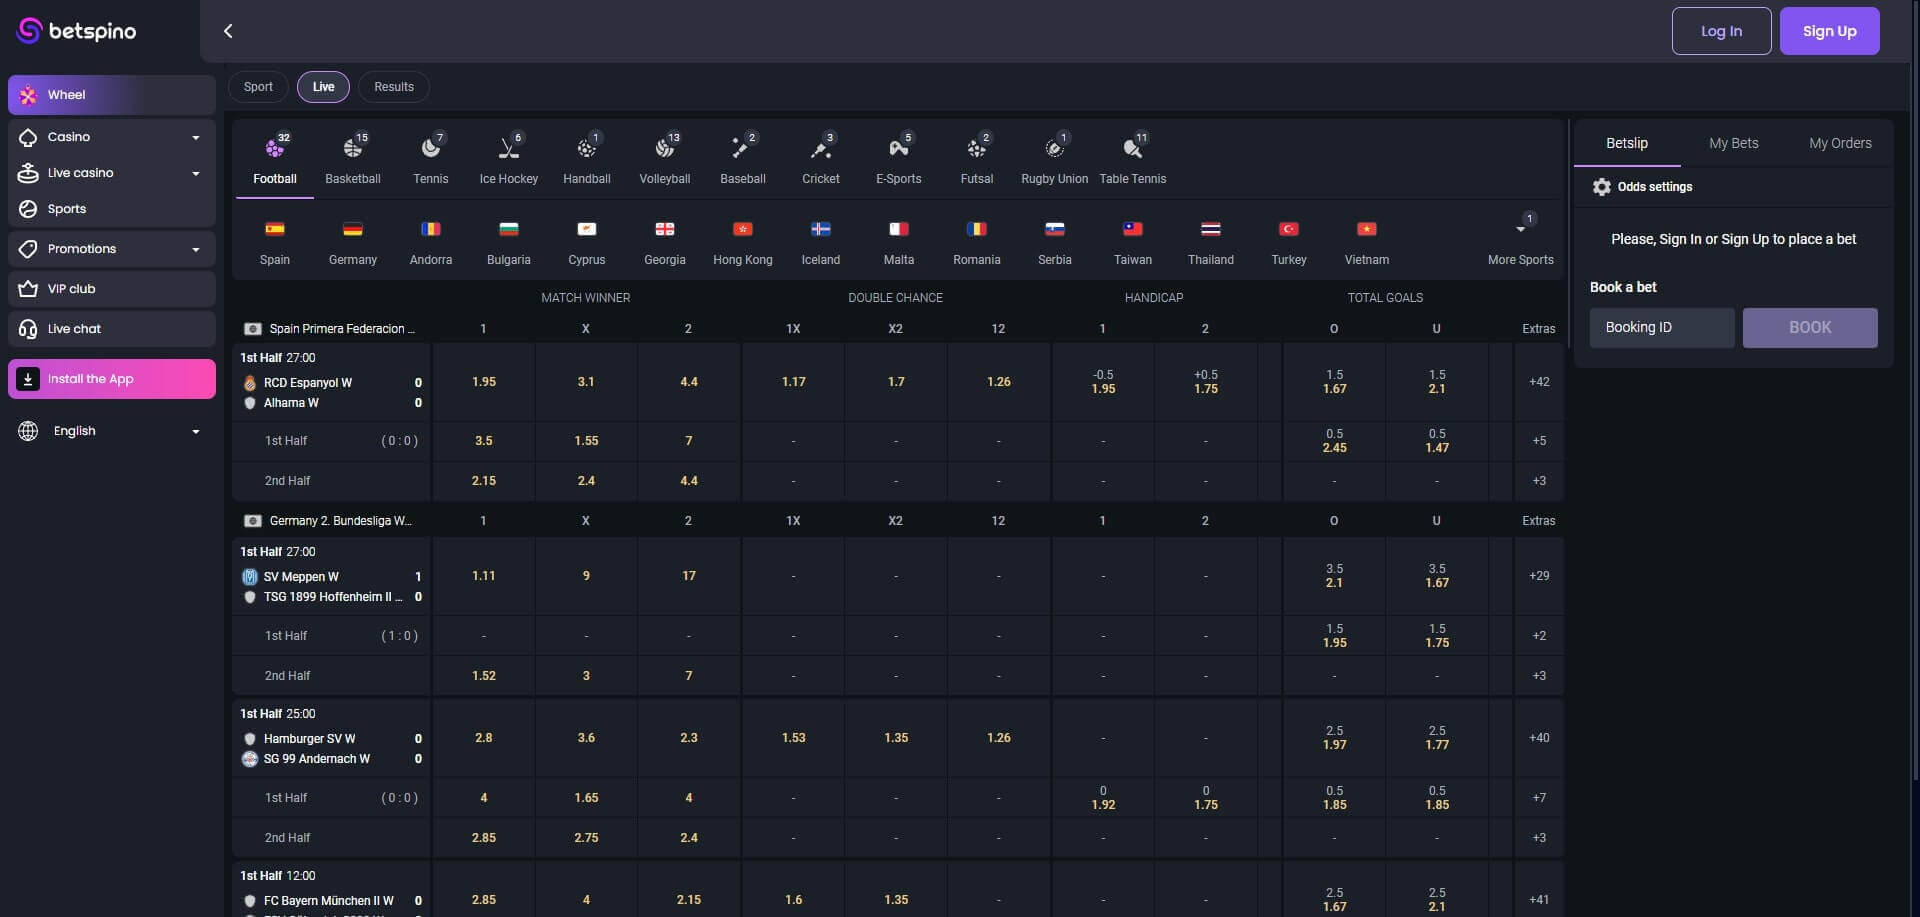
Task: Select the Table Tennis sport icon
Action: tap(1132, 148)
